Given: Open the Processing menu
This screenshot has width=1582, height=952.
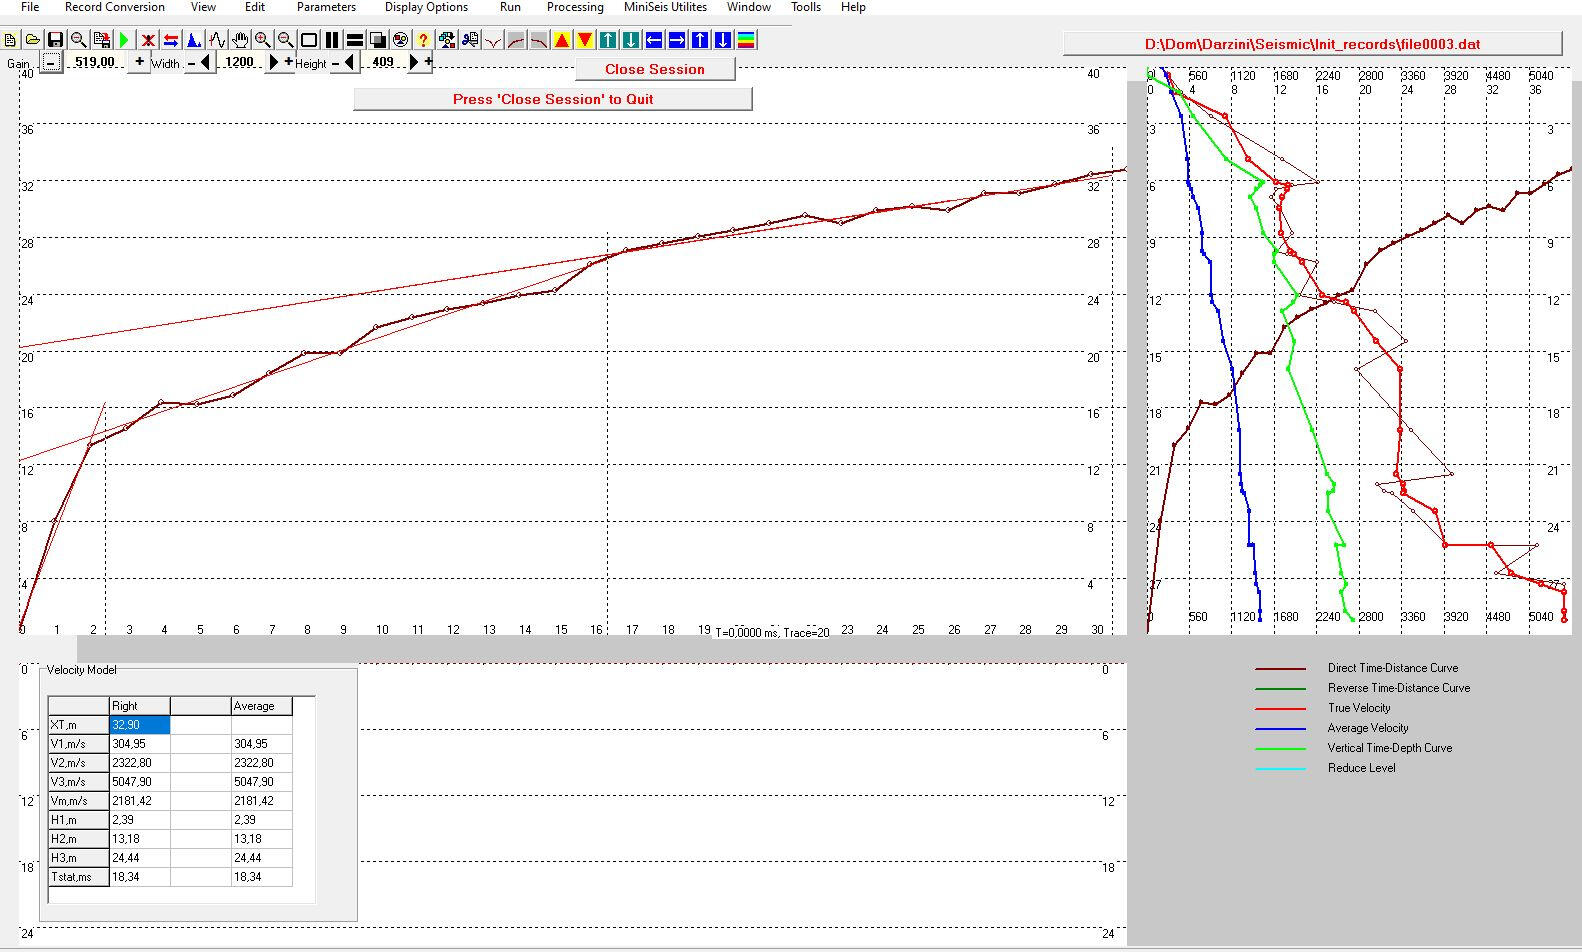Looking at the screenshot, I should (574, 7).
